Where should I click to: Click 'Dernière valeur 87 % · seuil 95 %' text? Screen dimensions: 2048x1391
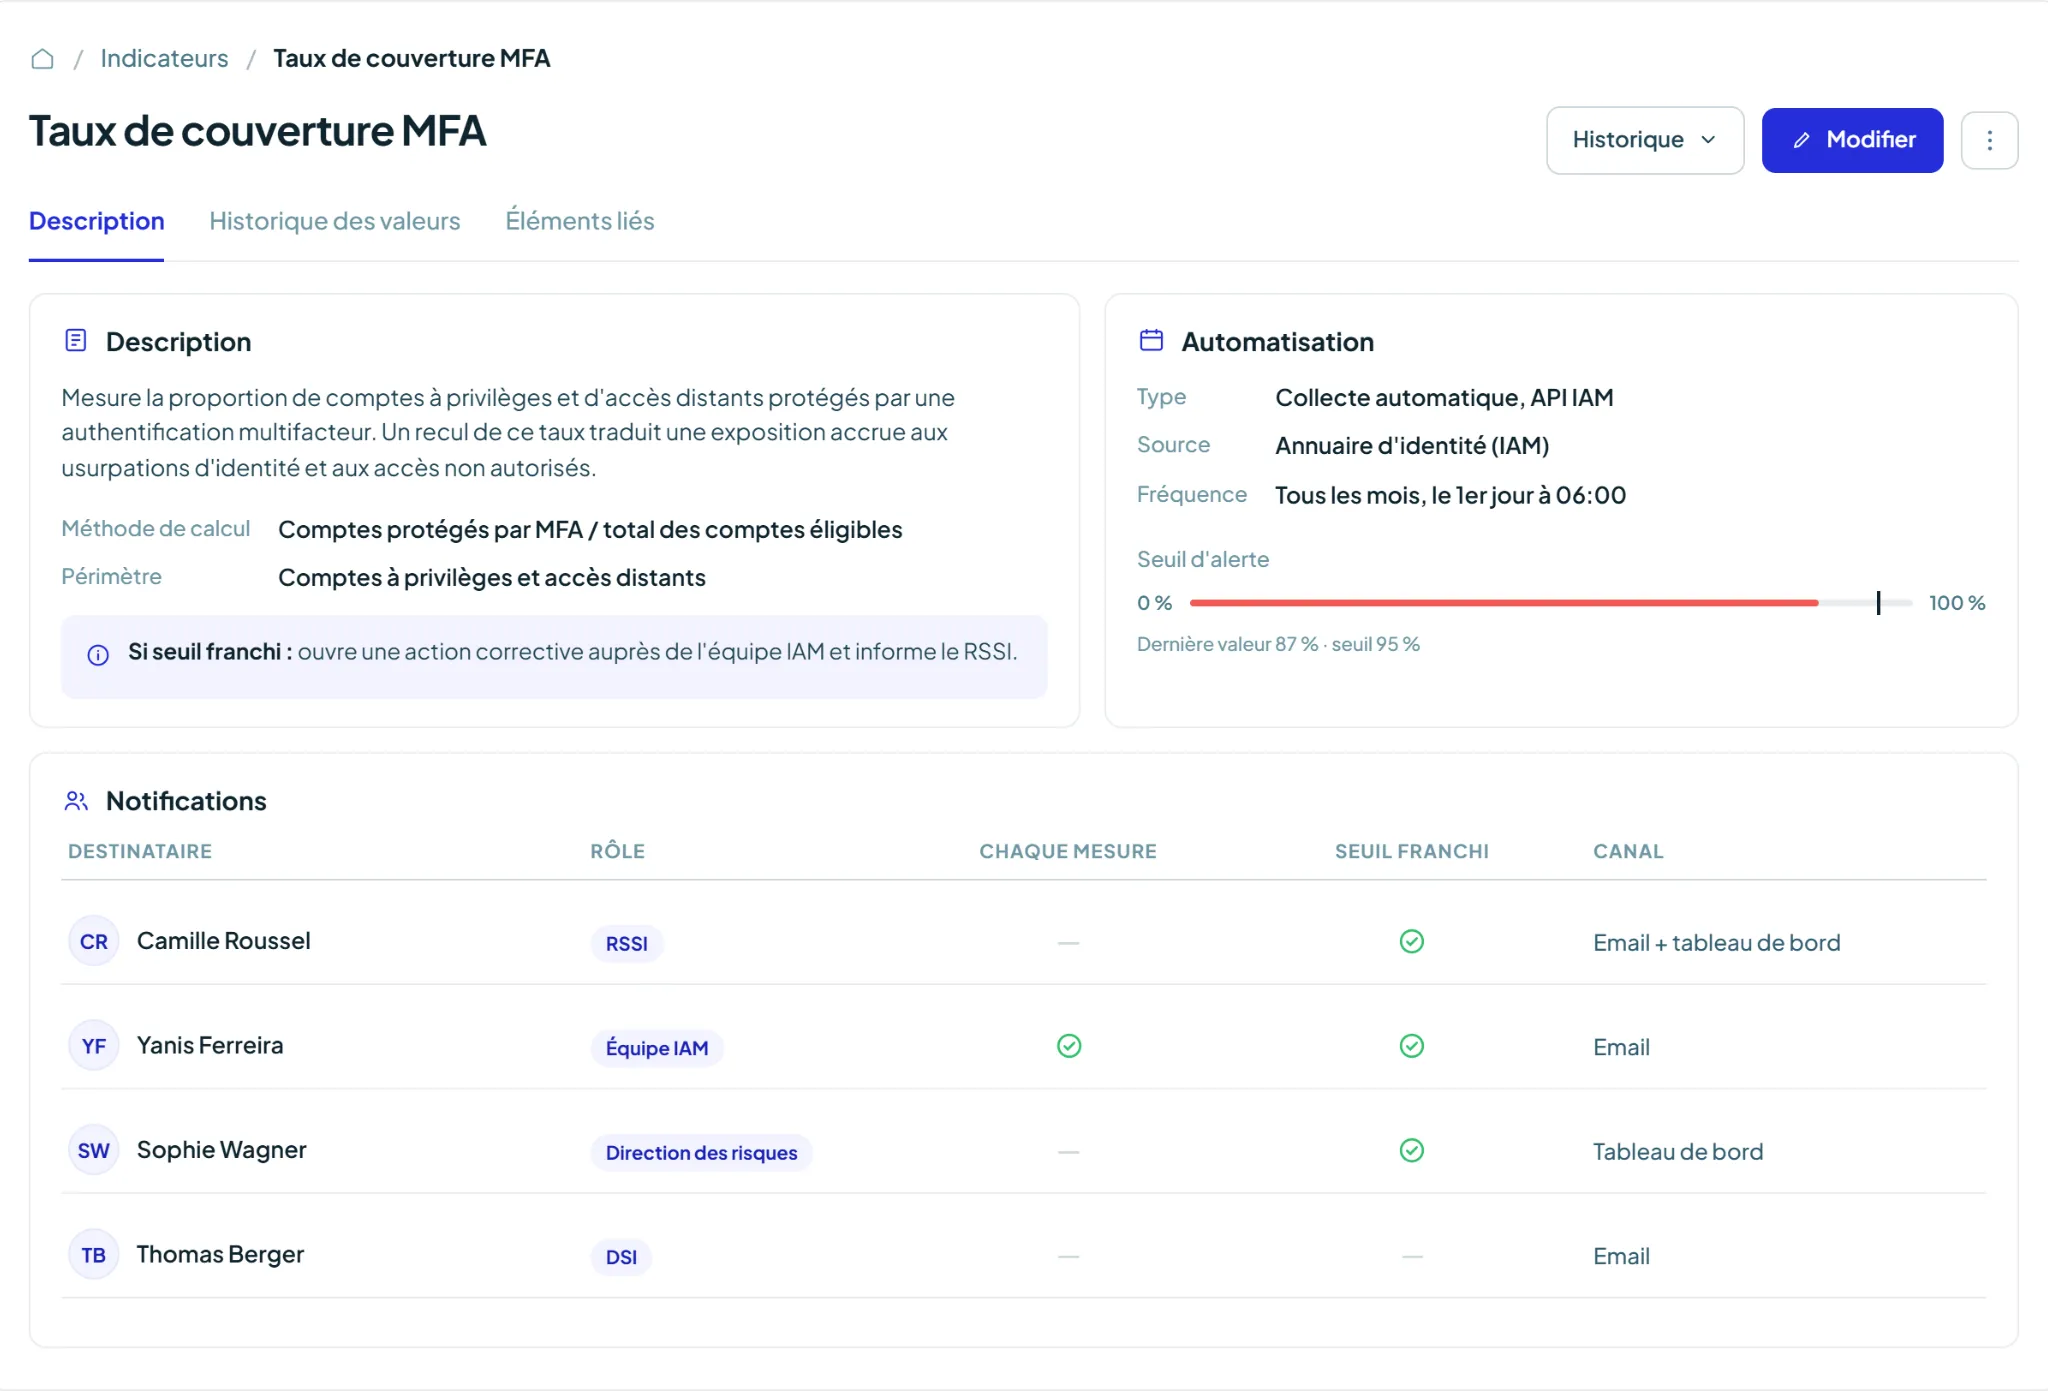[x=1278, y=645]
